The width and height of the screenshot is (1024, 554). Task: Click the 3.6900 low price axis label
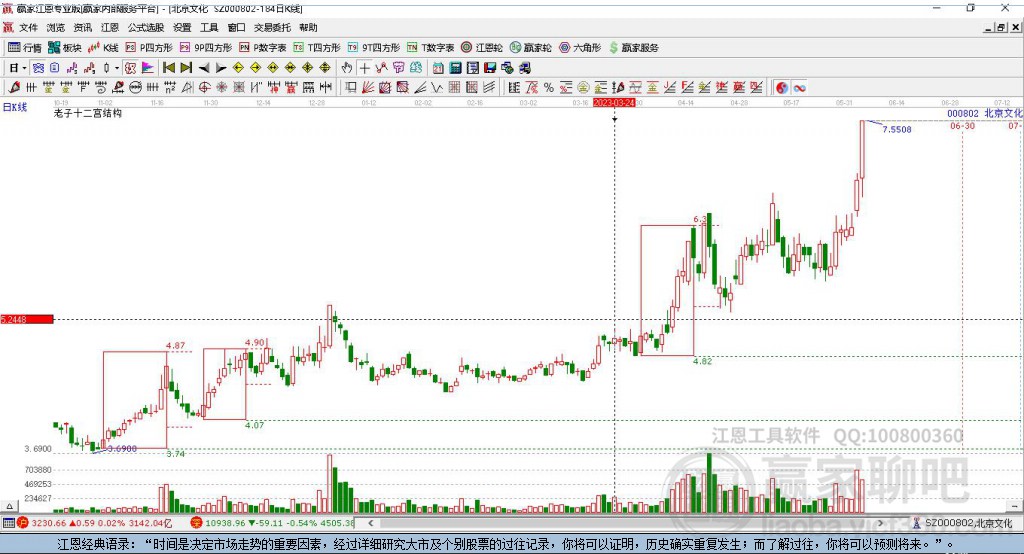[38, 449]
